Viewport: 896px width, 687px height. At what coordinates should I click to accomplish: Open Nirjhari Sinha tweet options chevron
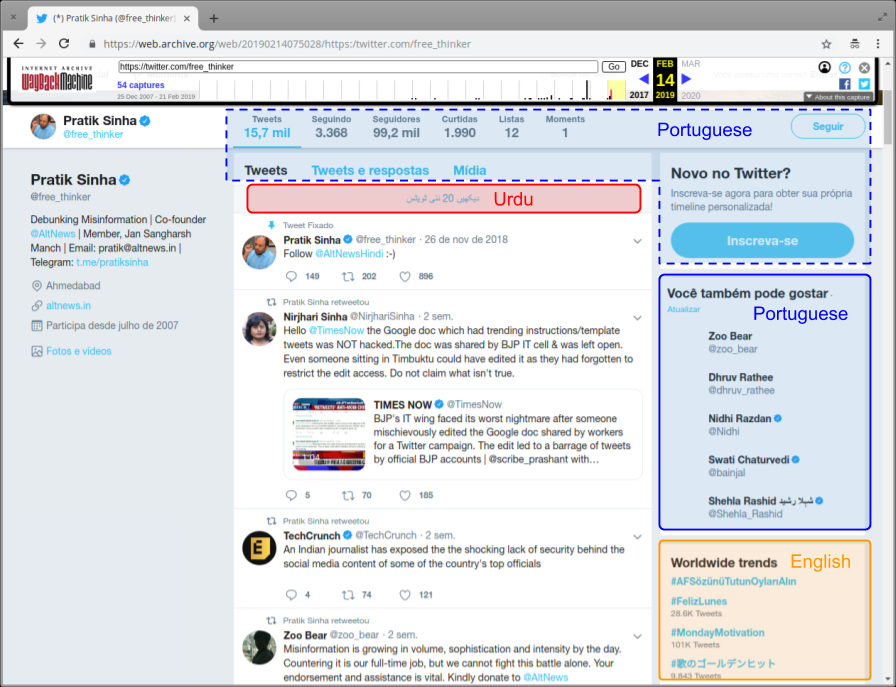[x=637, y=318]
